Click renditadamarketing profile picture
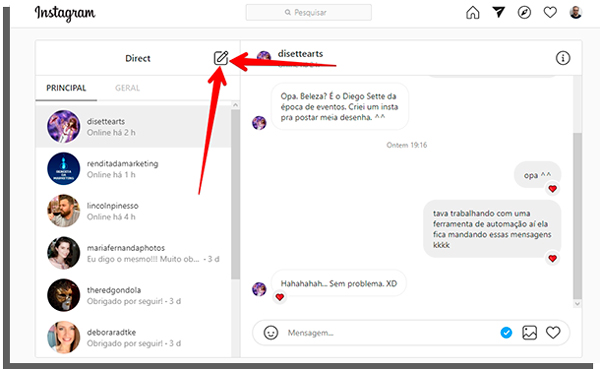 (64, 168)
